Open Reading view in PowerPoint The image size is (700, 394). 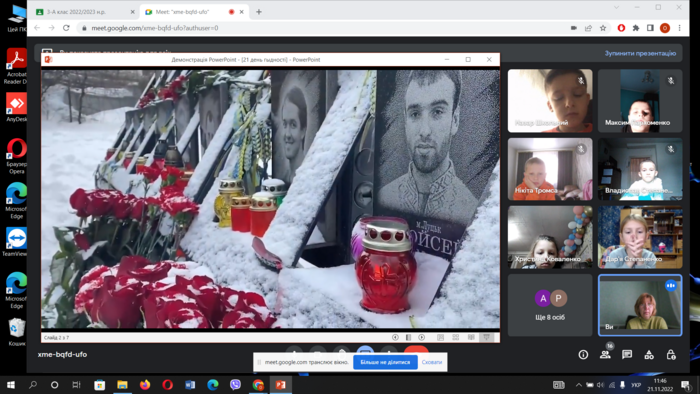point(471,337)
